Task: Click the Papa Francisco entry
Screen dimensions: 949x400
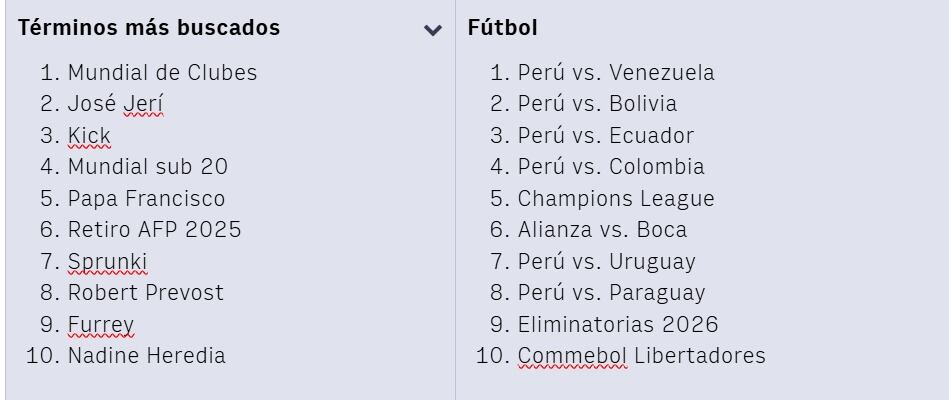Action: (146, 199)
